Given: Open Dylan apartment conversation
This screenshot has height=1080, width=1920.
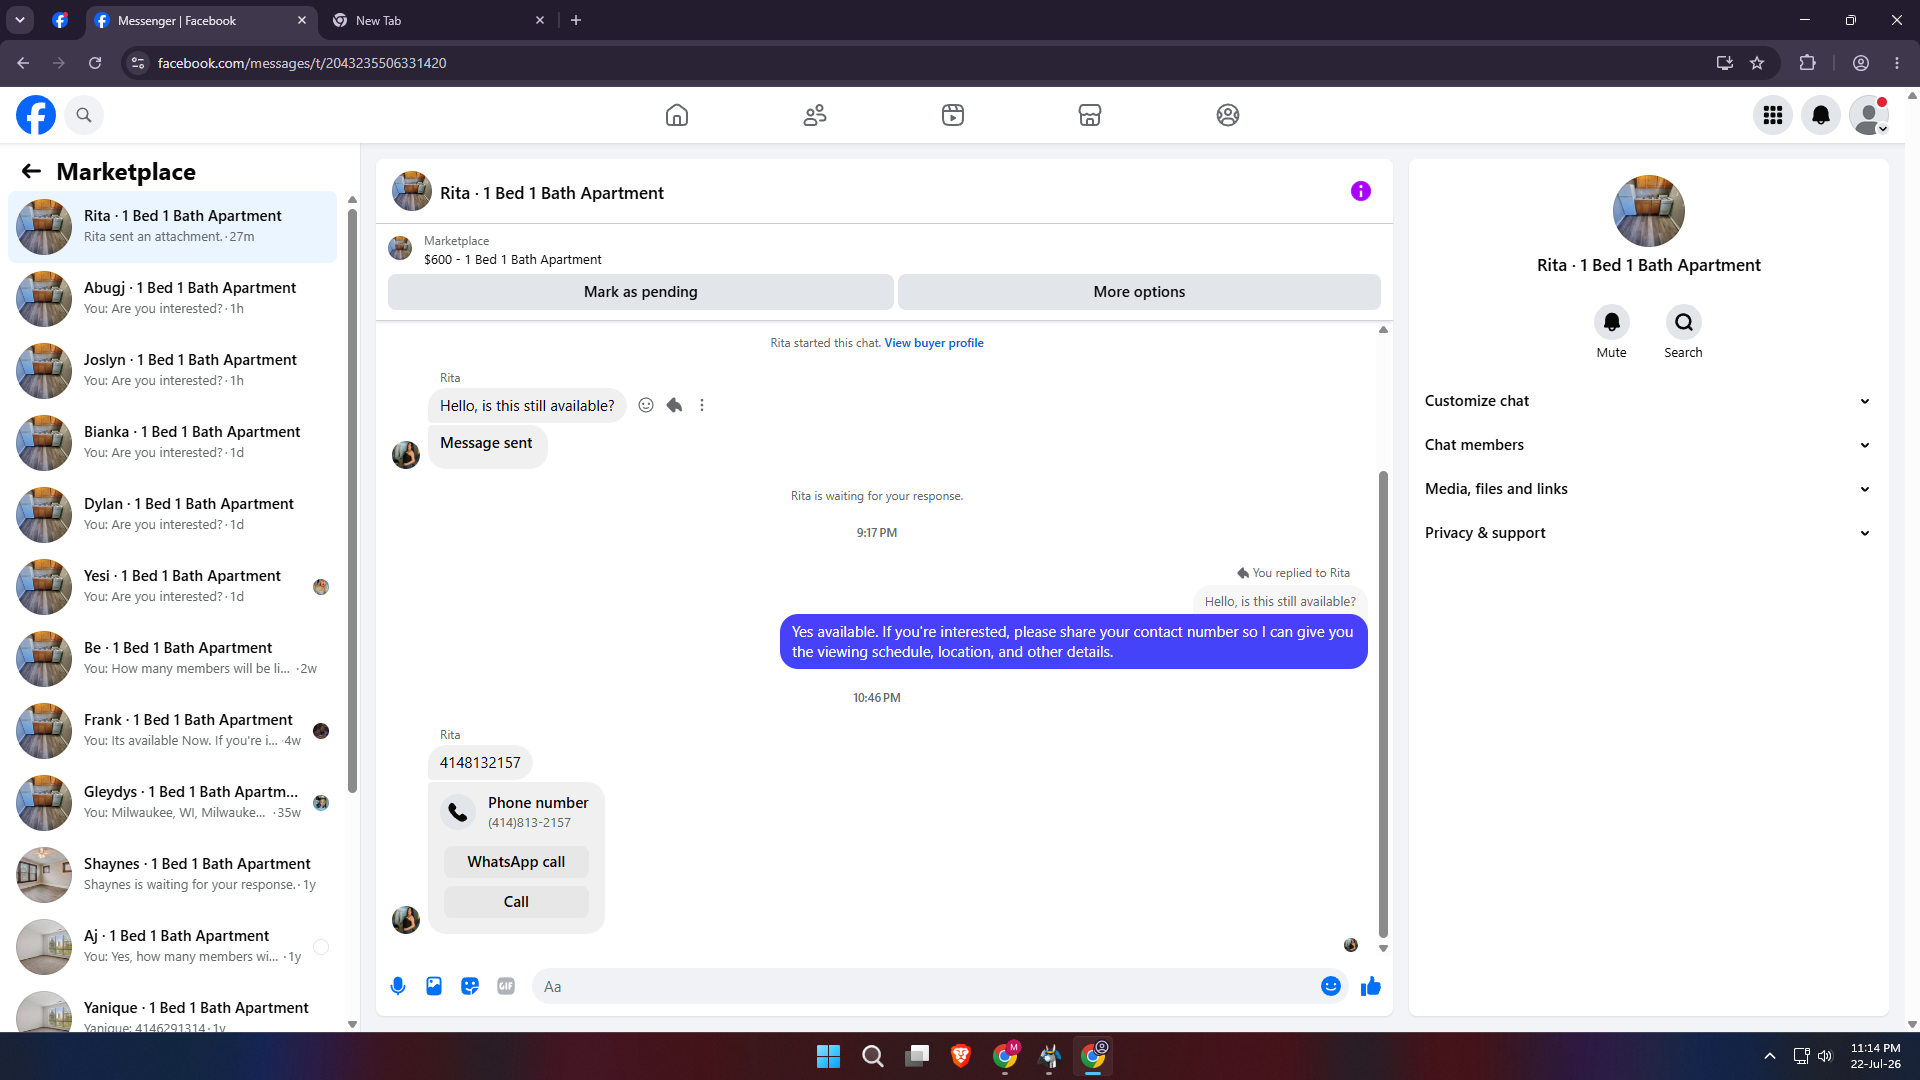Looking at the screenshot, I should pos(172,515).
